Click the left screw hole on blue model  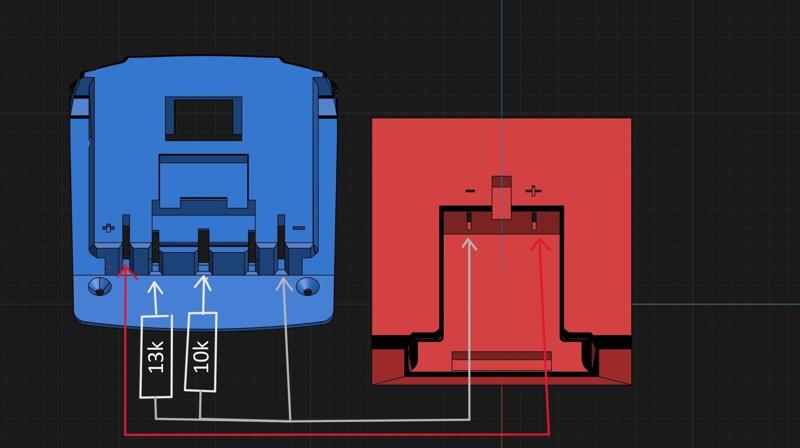pos(99,286)
